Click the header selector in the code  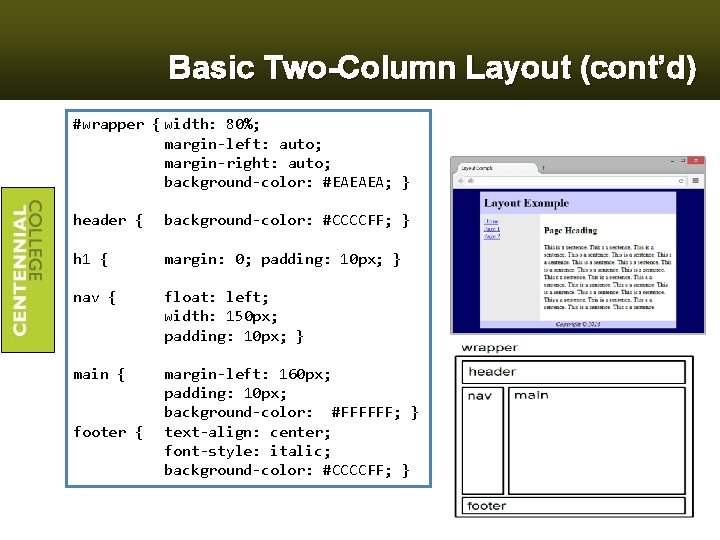click(100, 220)
